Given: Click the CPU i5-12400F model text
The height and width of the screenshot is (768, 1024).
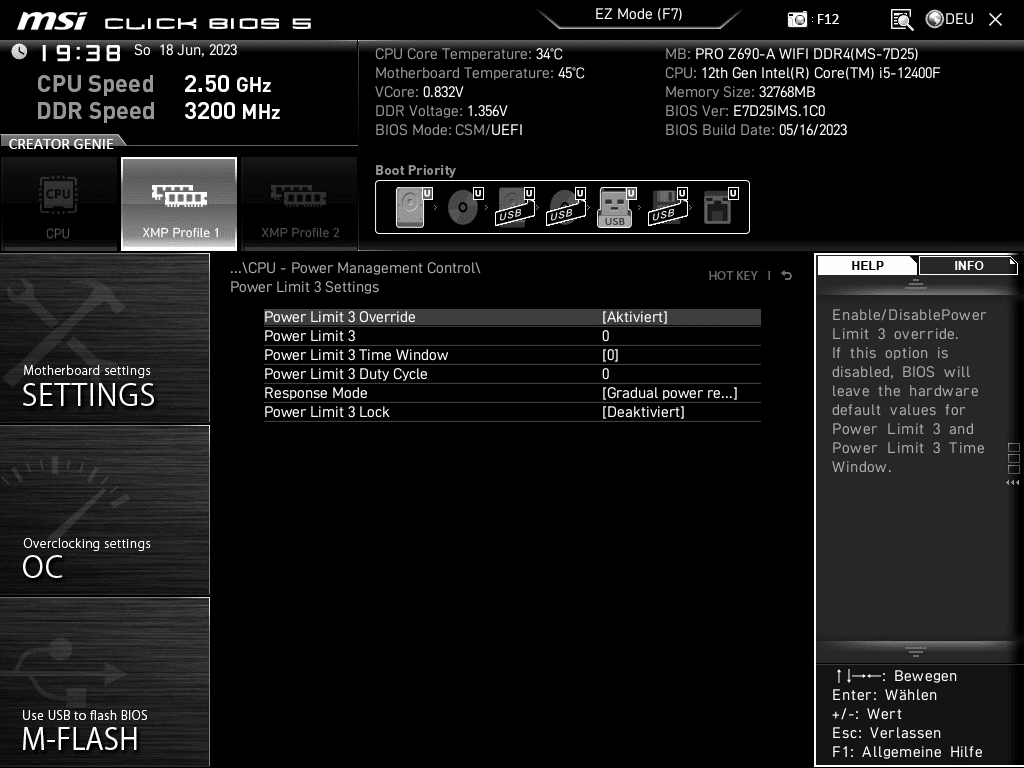Looking at the screenshot, I should (x=803, y=72).
